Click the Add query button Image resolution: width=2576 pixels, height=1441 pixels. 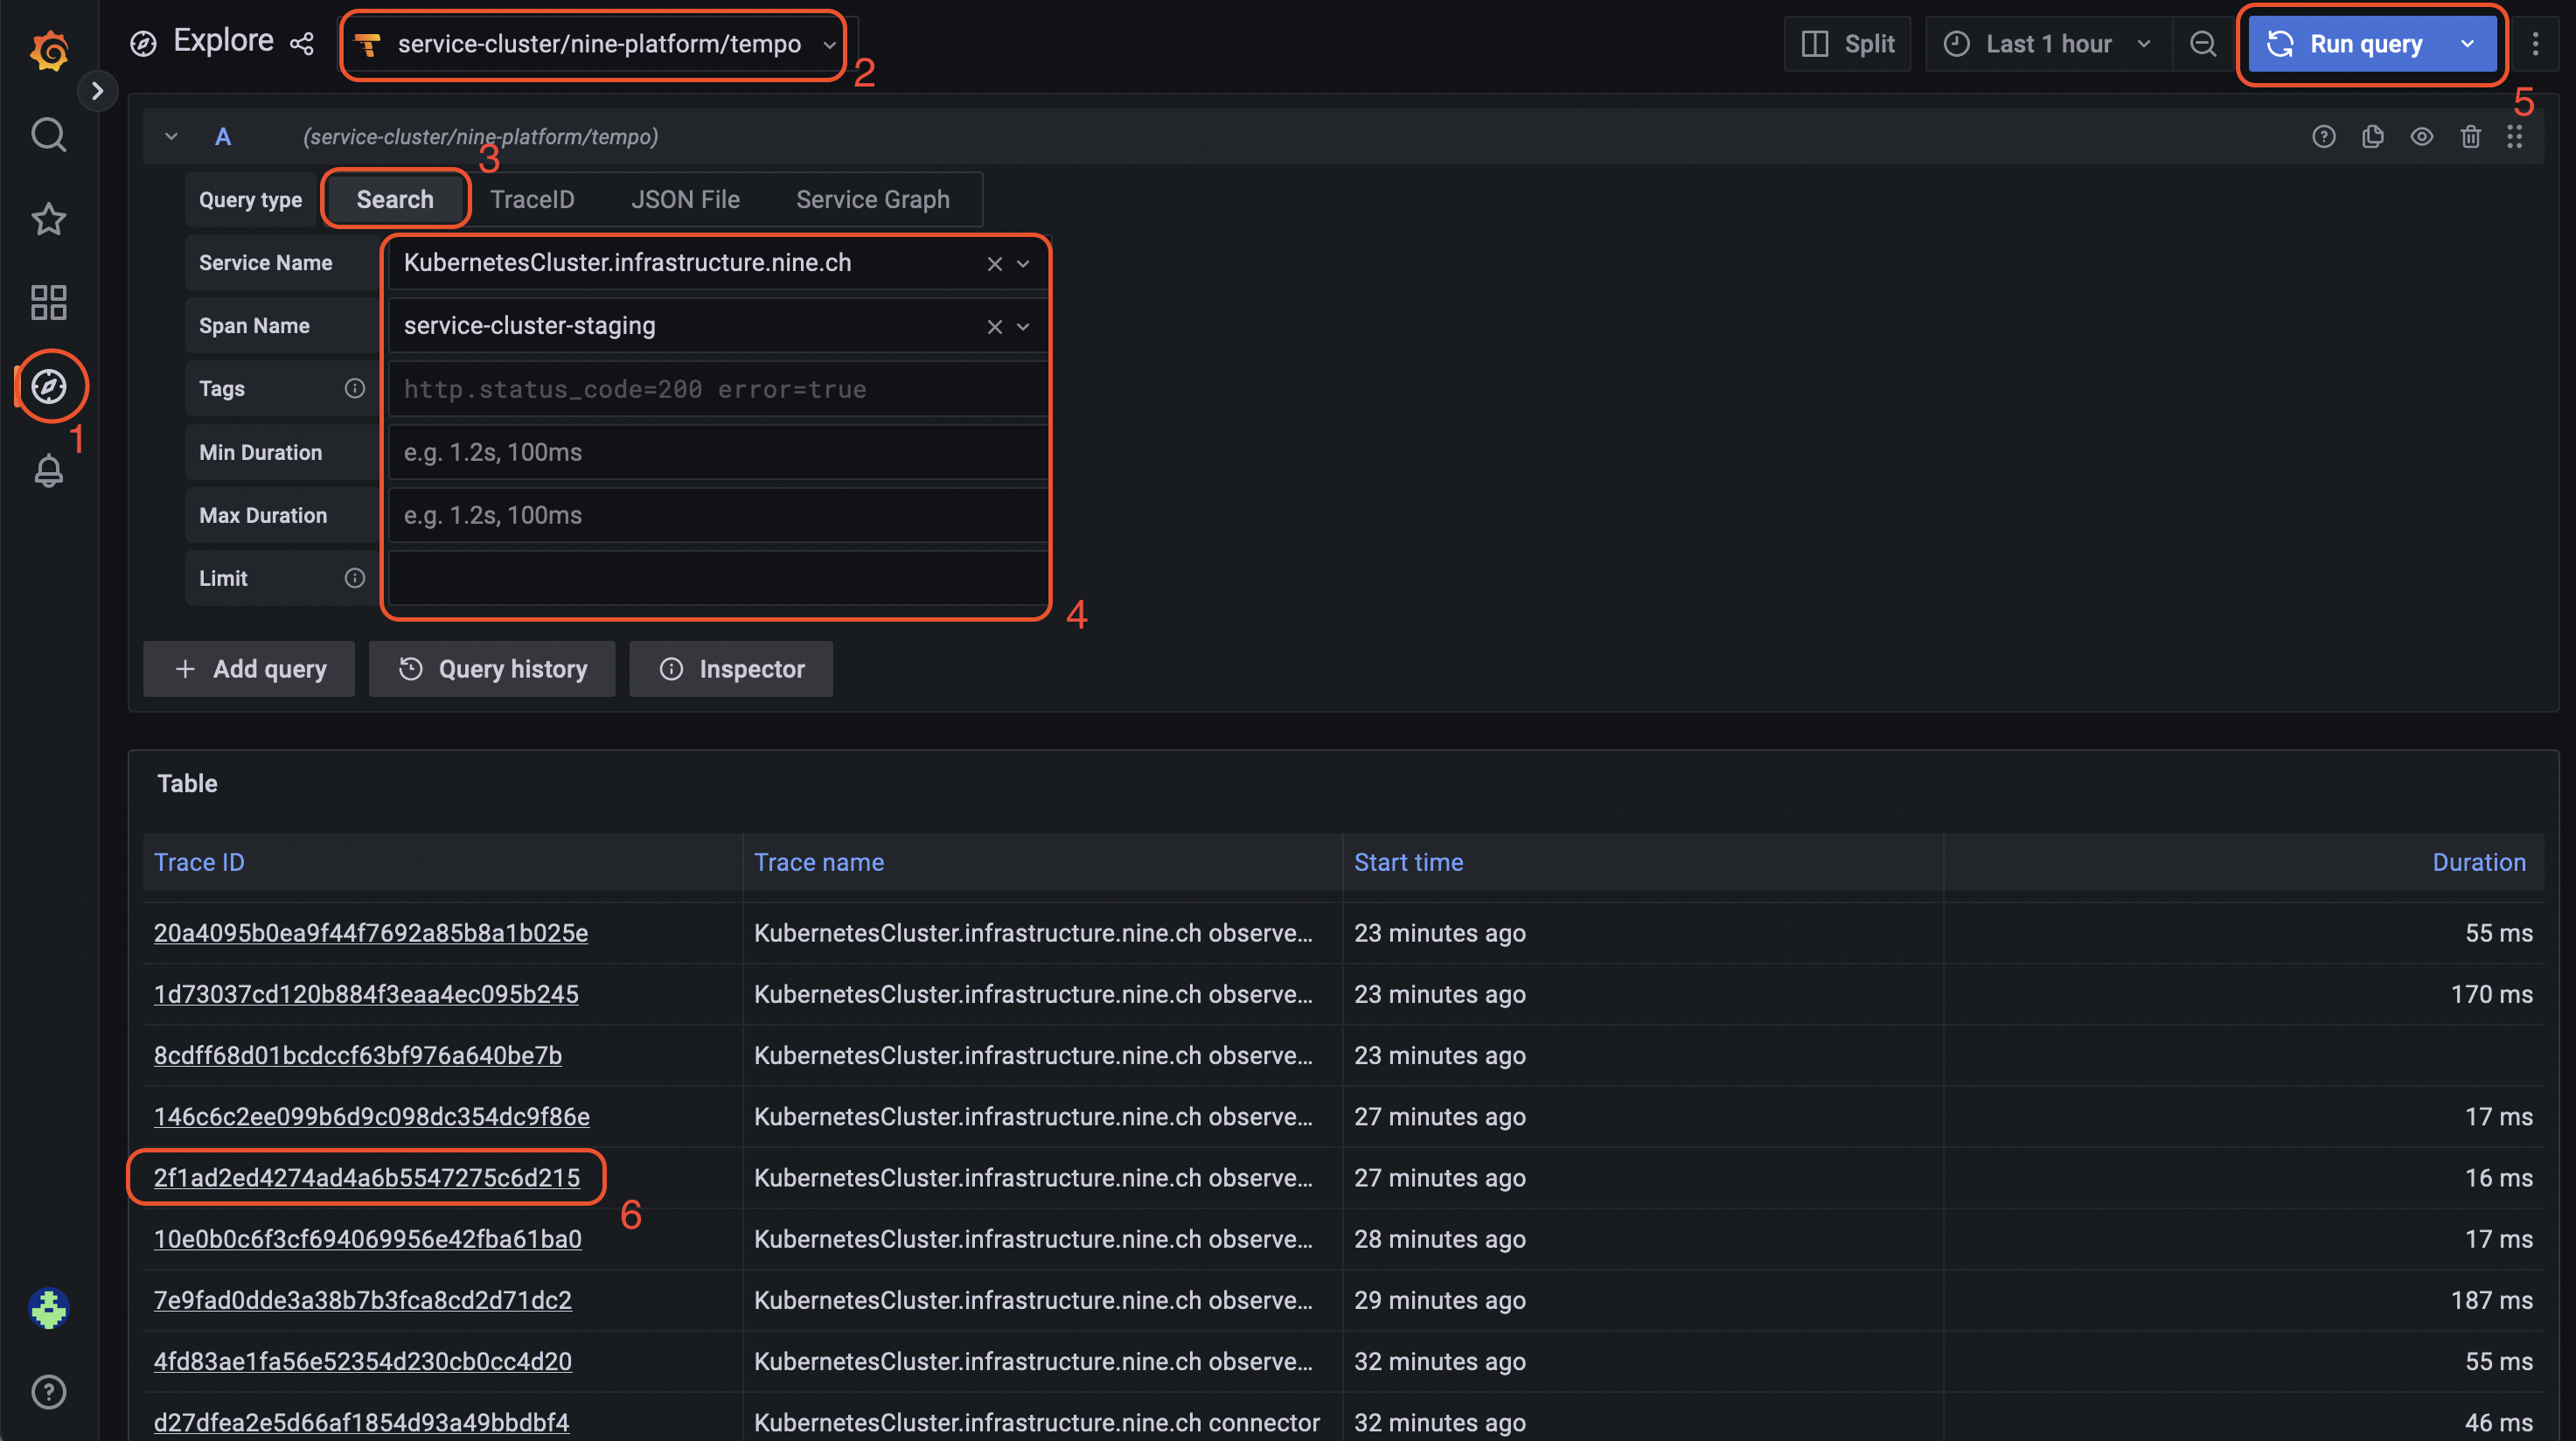point(249,669)
